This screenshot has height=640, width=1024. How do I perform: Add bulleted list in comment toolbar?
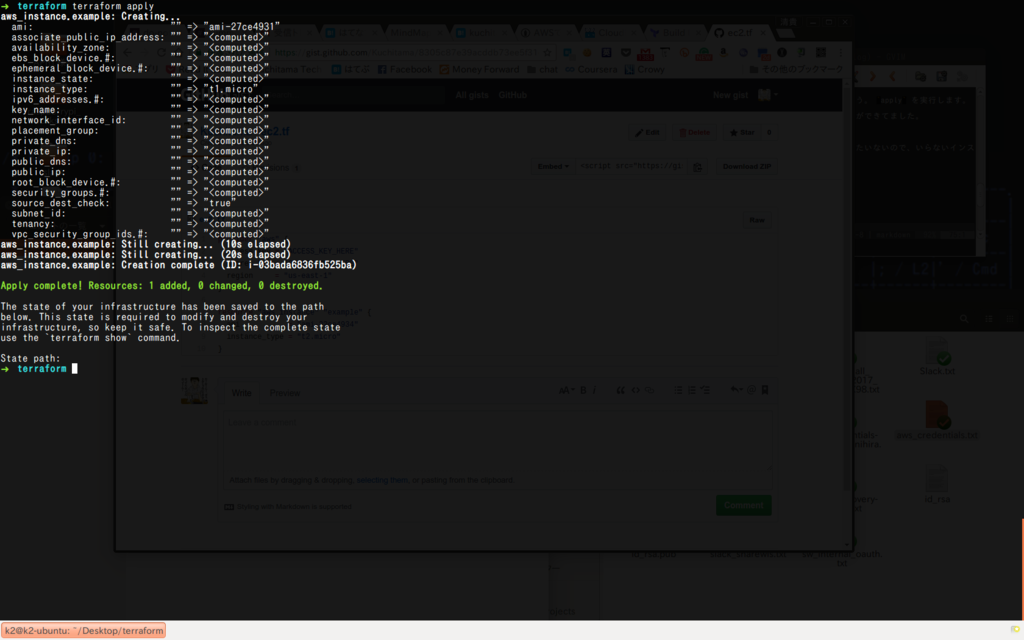(x=678, y=391)
